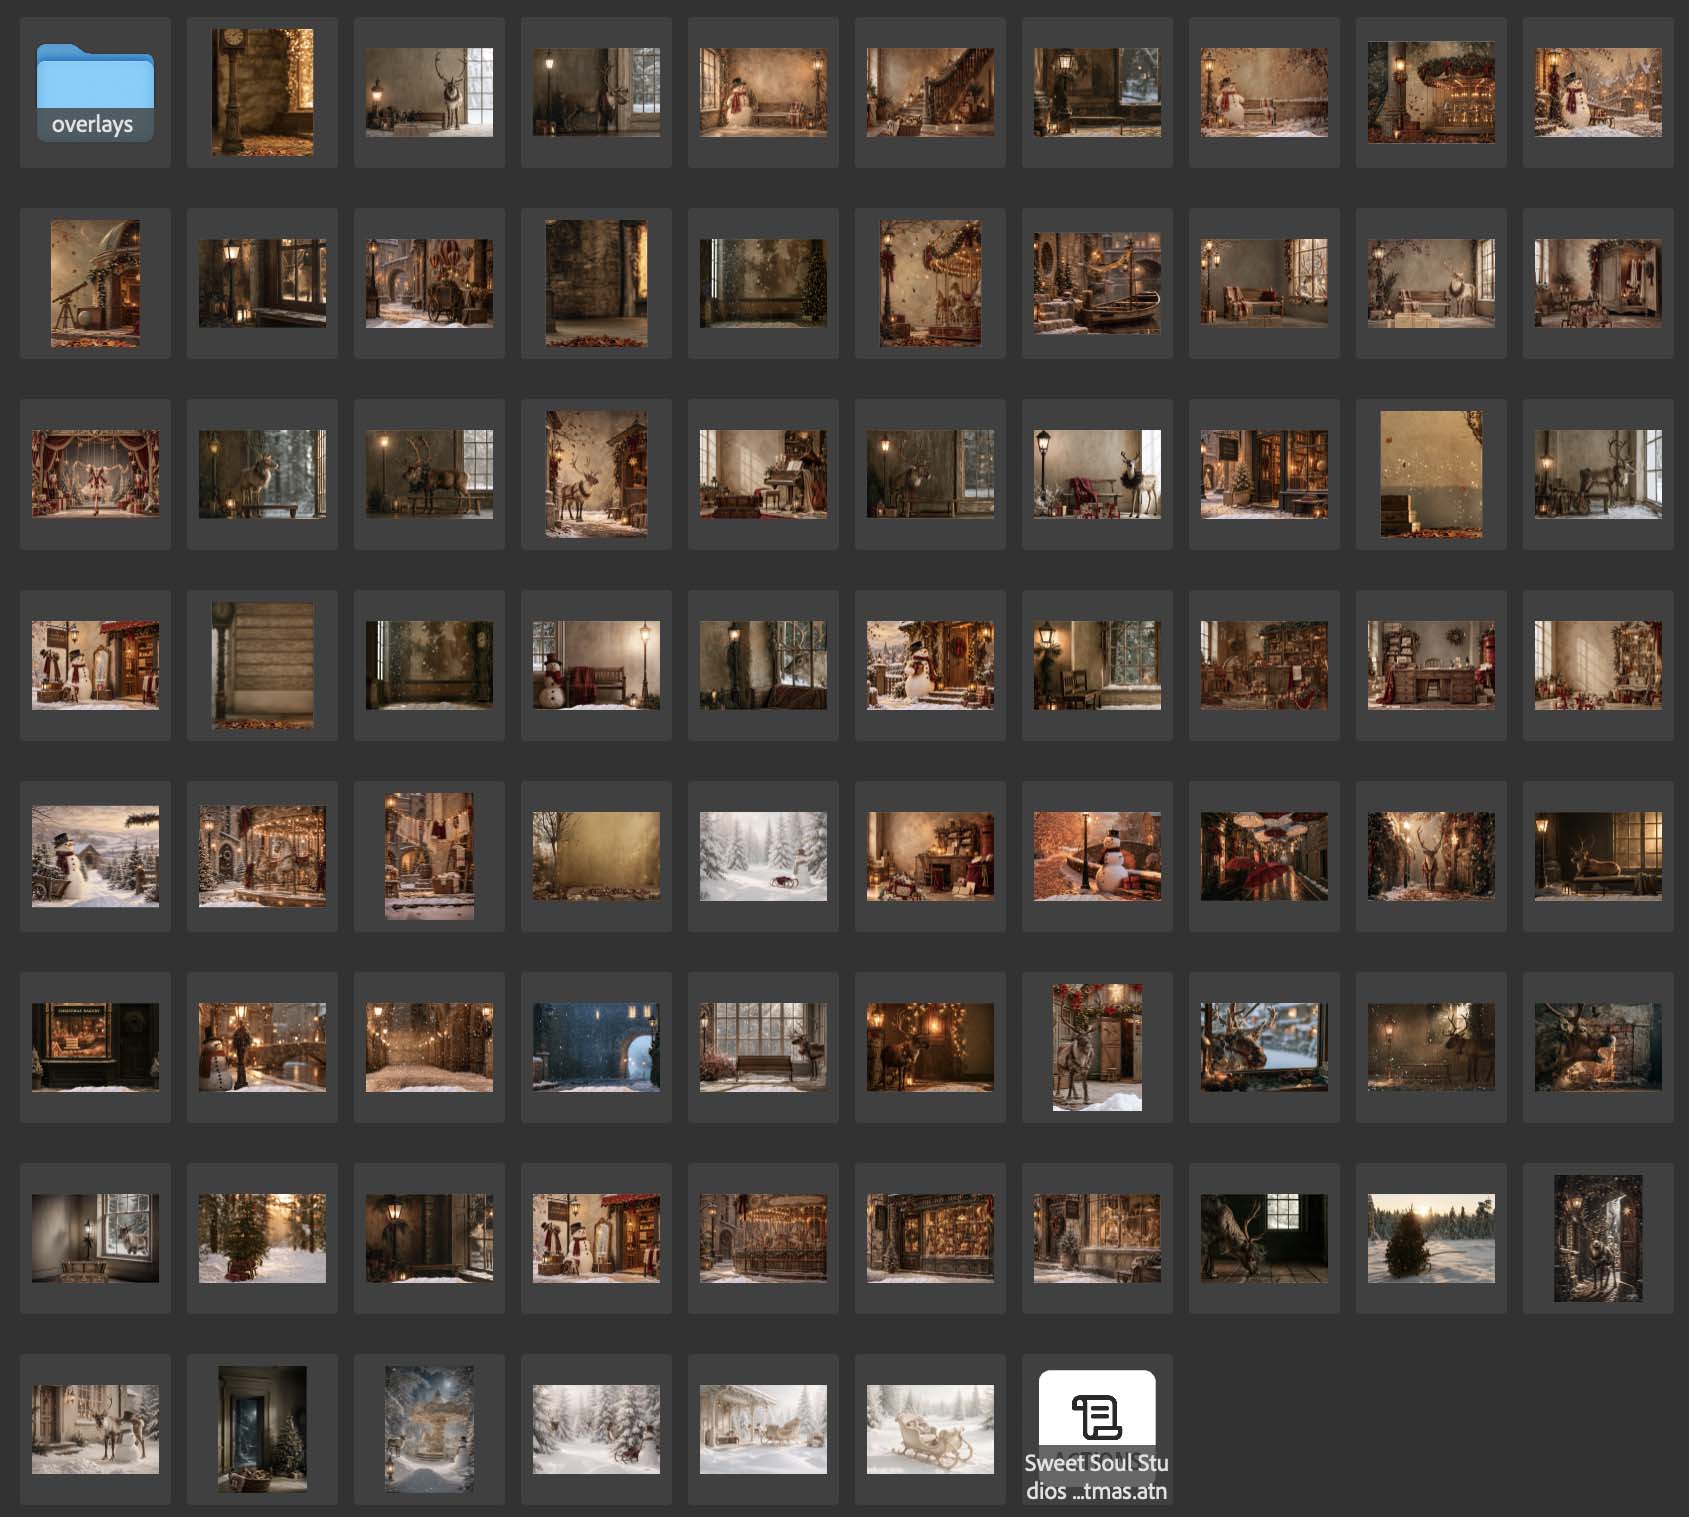Select the red umbrellas street thumbnail
This screenshot has width=1689, height=1517.
[x=1264, y=856]
